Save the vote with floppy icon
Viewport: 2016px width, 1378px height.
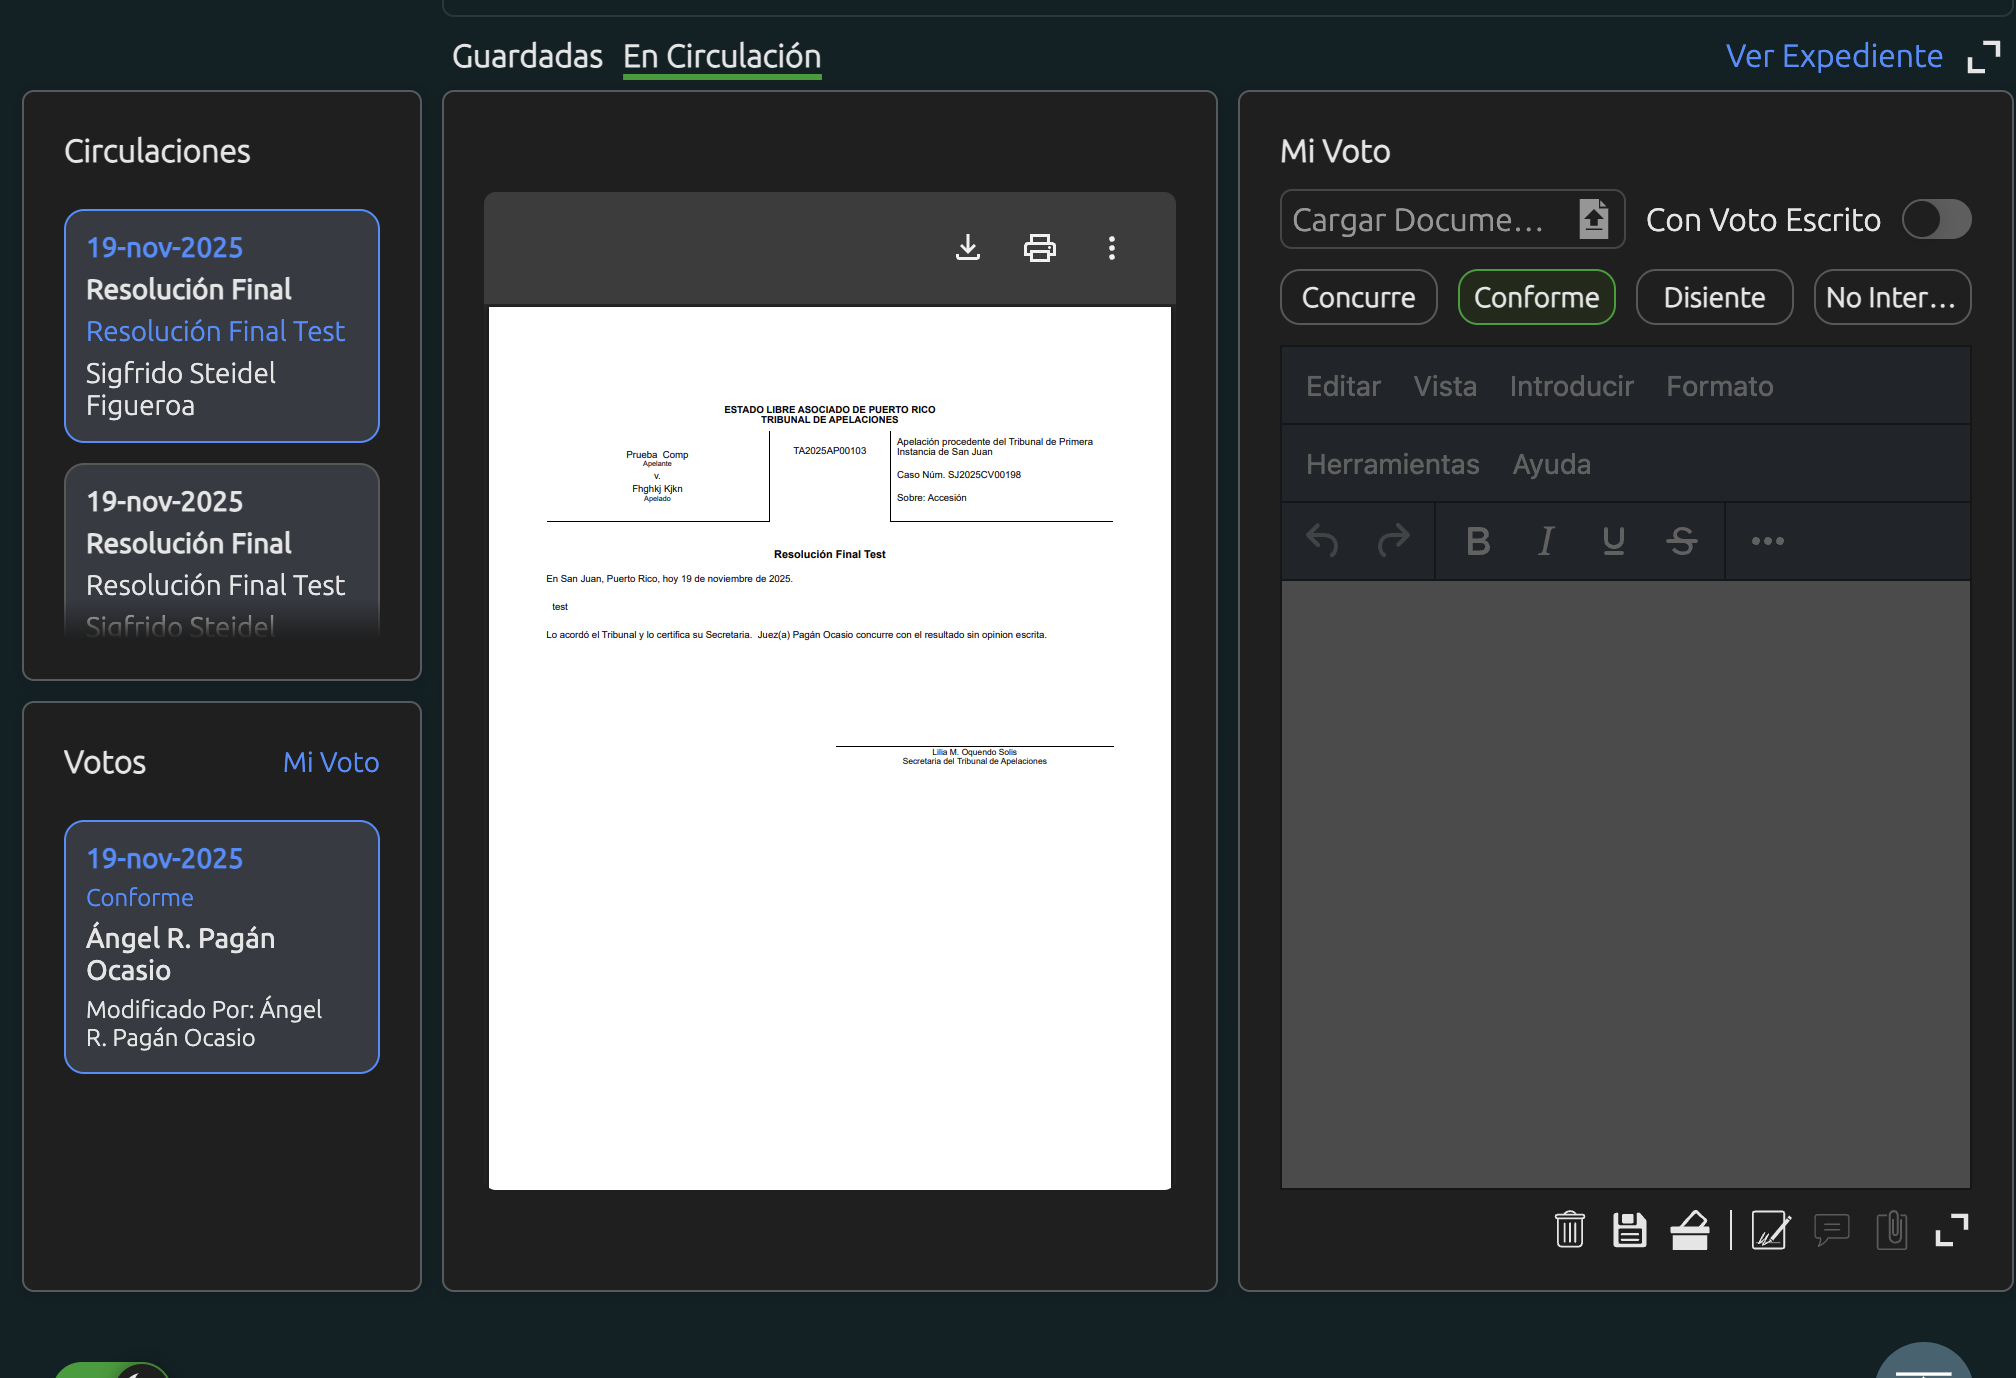(x=1629, y=1229)
